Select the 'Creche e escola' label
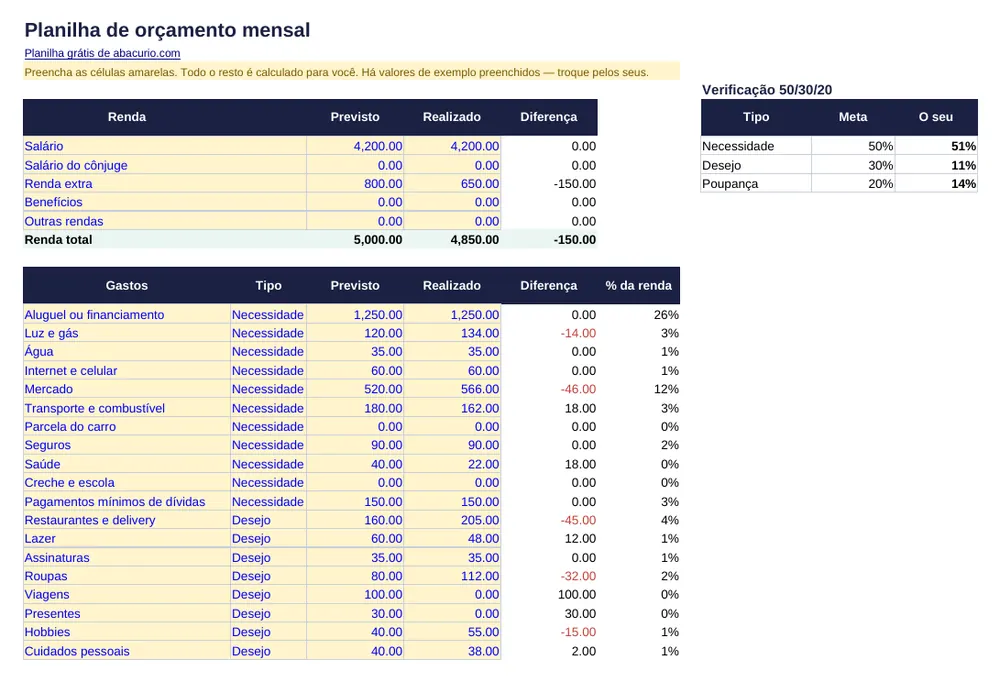This screenshot has width=1000, height=682. click(x=70, y=483)
